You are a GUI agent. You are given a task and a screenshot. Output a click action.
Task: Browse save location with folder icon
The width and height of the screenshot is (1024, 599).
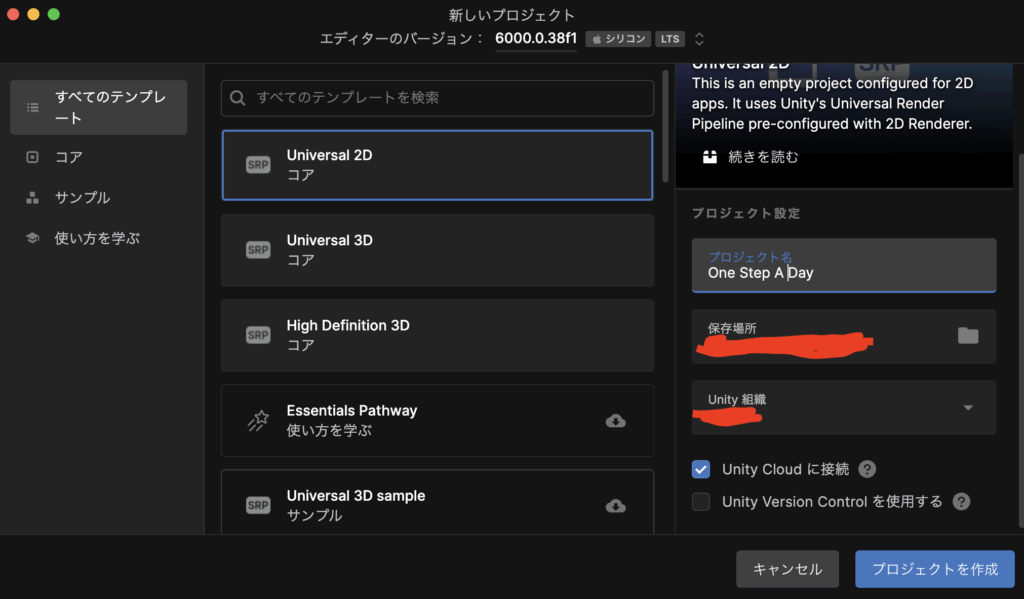tap(968, 336)
